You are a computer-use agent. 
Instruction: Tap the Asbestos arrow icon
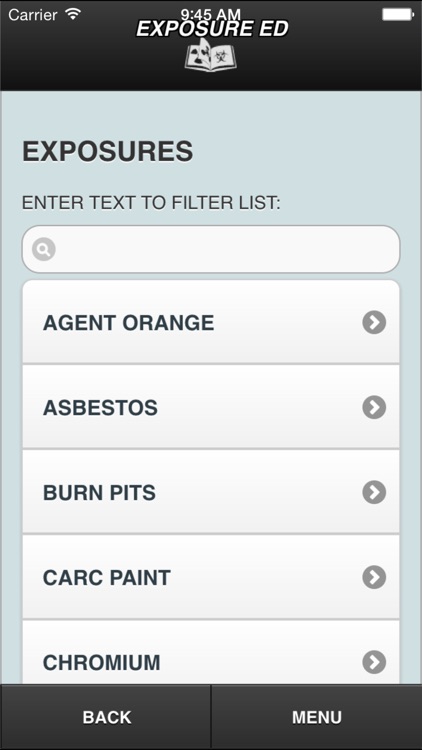pyautogui.click(x=374, y=408)
